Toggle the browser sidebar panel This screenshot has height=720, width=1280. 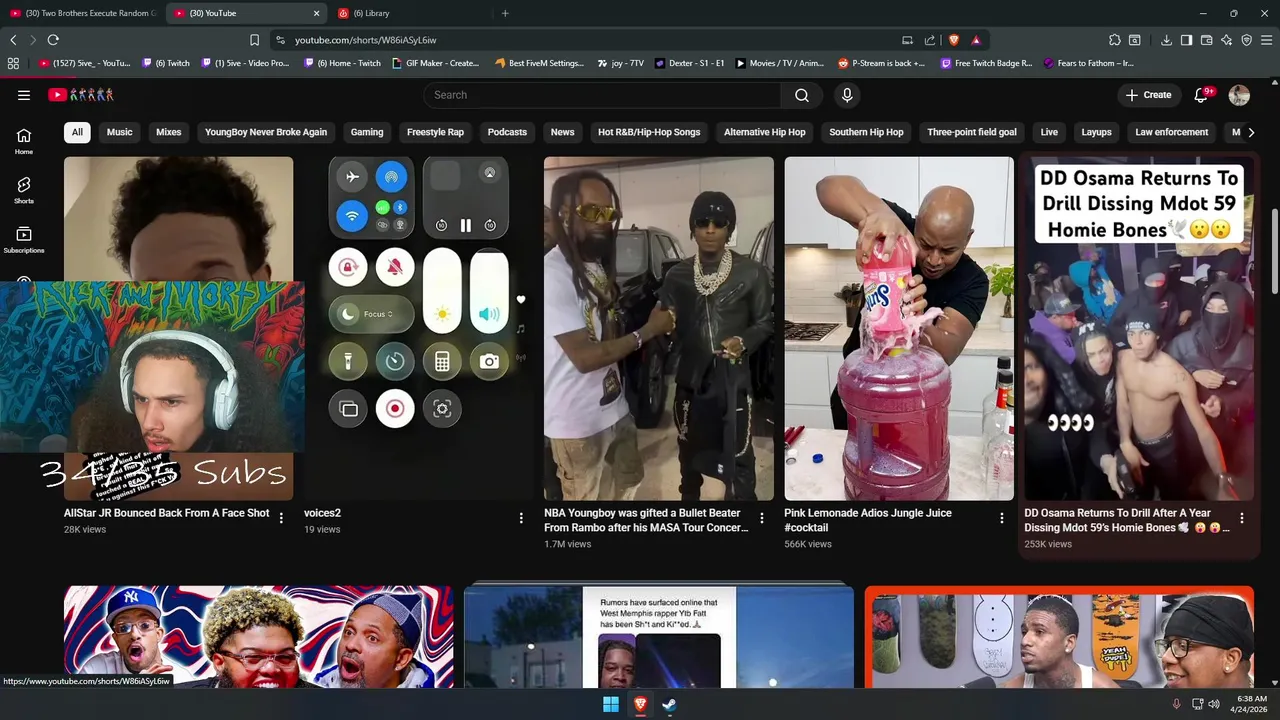pos(1186,40)
